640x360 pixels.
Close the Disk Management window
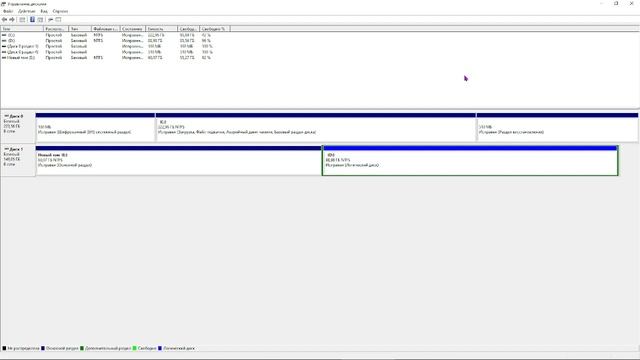click(631, 4)
